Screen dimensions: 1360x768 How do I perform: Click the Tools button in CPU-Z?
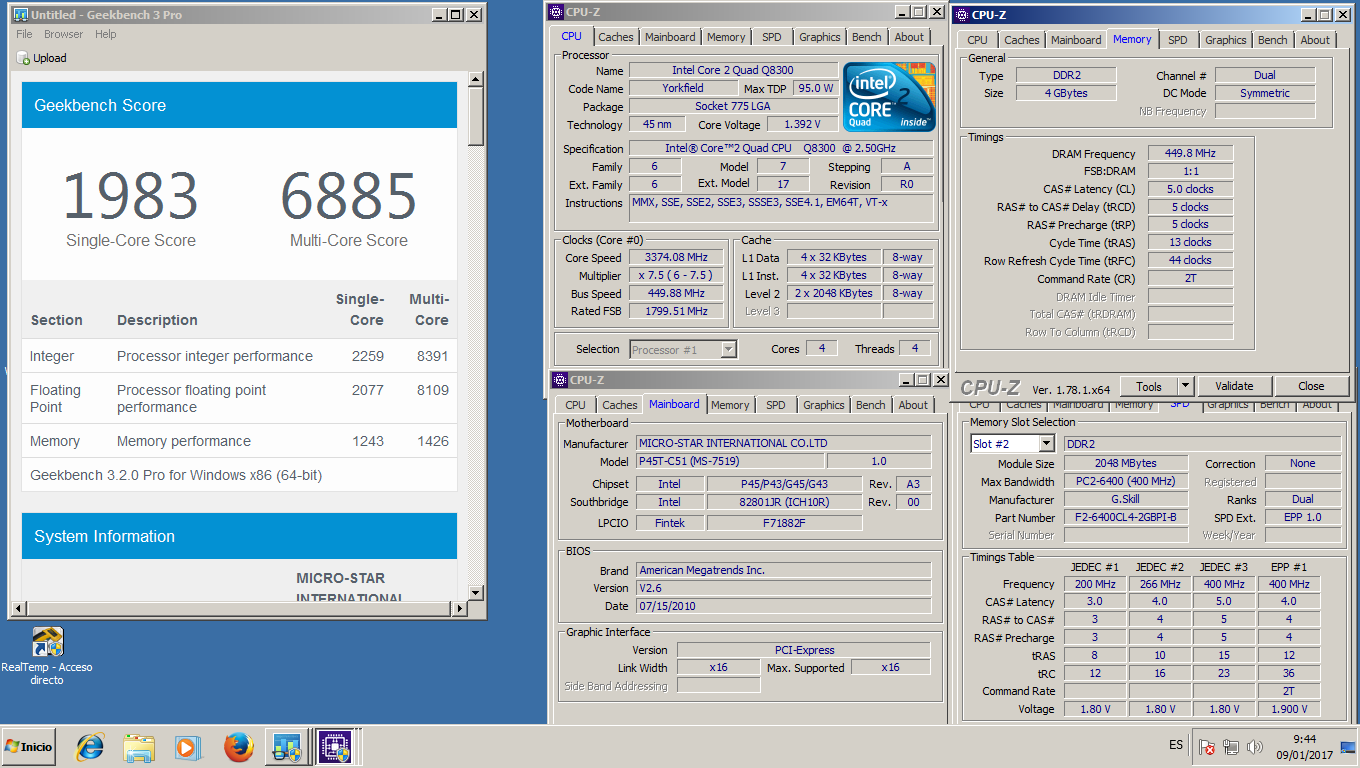[1148, 386]
